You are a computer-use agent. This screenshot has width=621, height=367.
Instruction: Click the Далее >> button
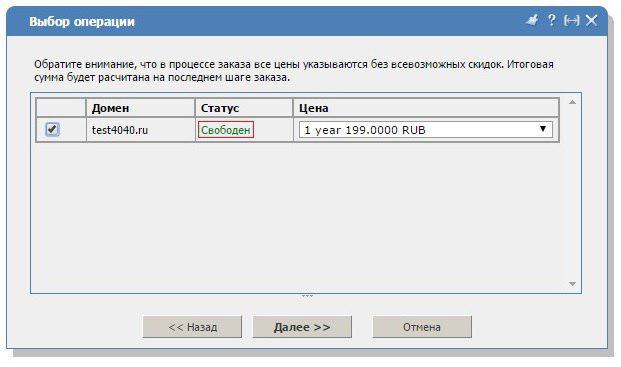click(302, 327)
